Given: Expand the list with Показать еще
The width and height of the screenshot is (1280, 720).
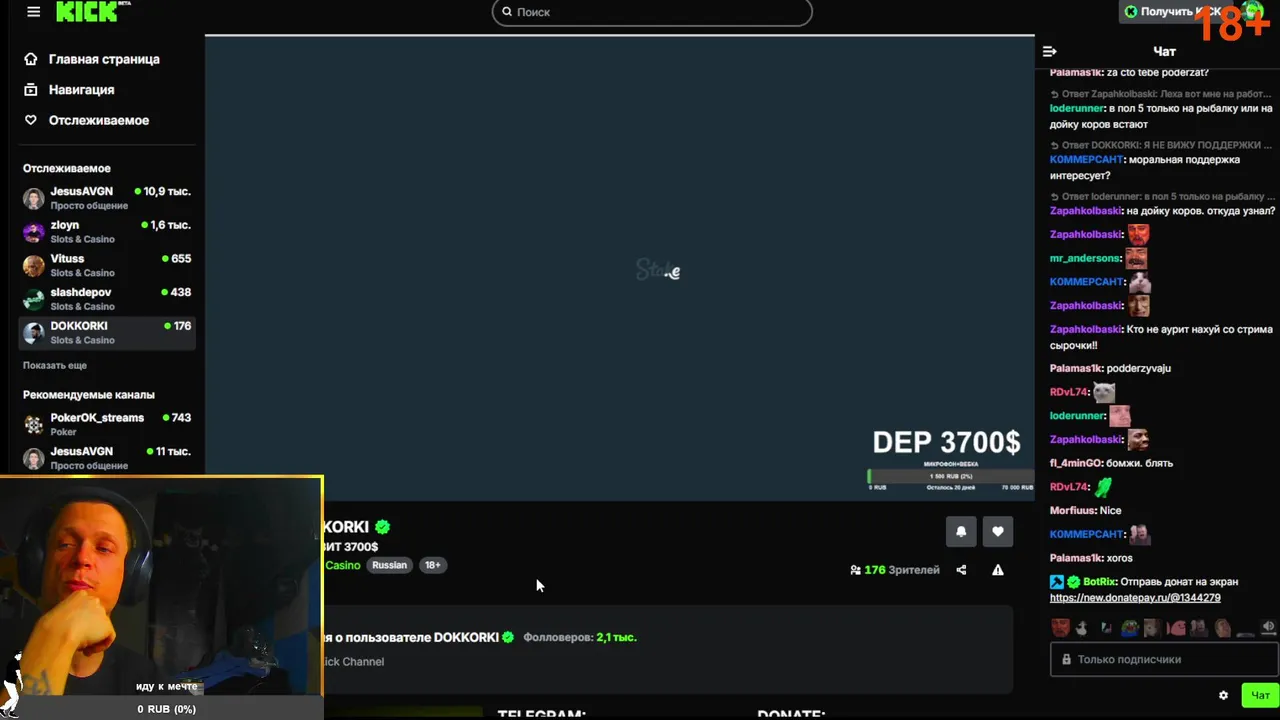Looking at the screenshot, I should [55, 365].
